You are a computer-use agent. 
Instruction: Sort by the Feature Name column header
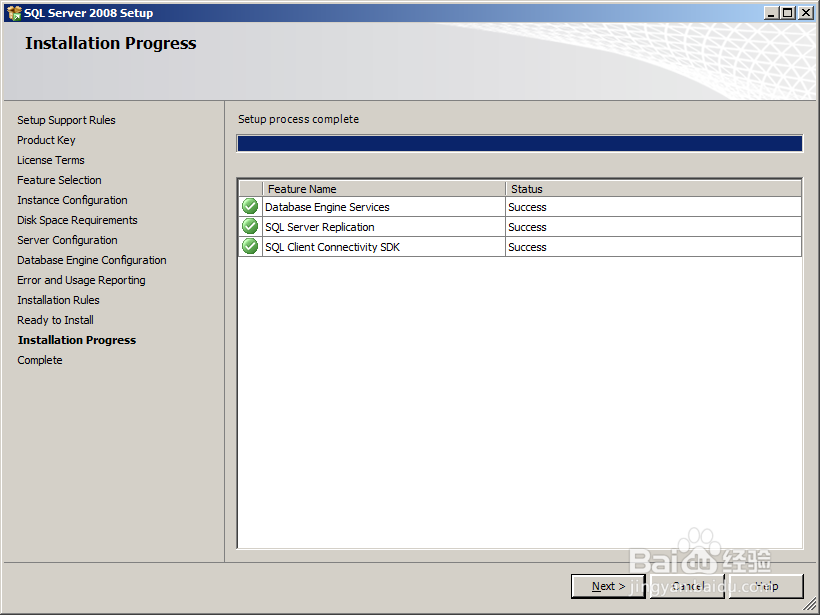384,189
